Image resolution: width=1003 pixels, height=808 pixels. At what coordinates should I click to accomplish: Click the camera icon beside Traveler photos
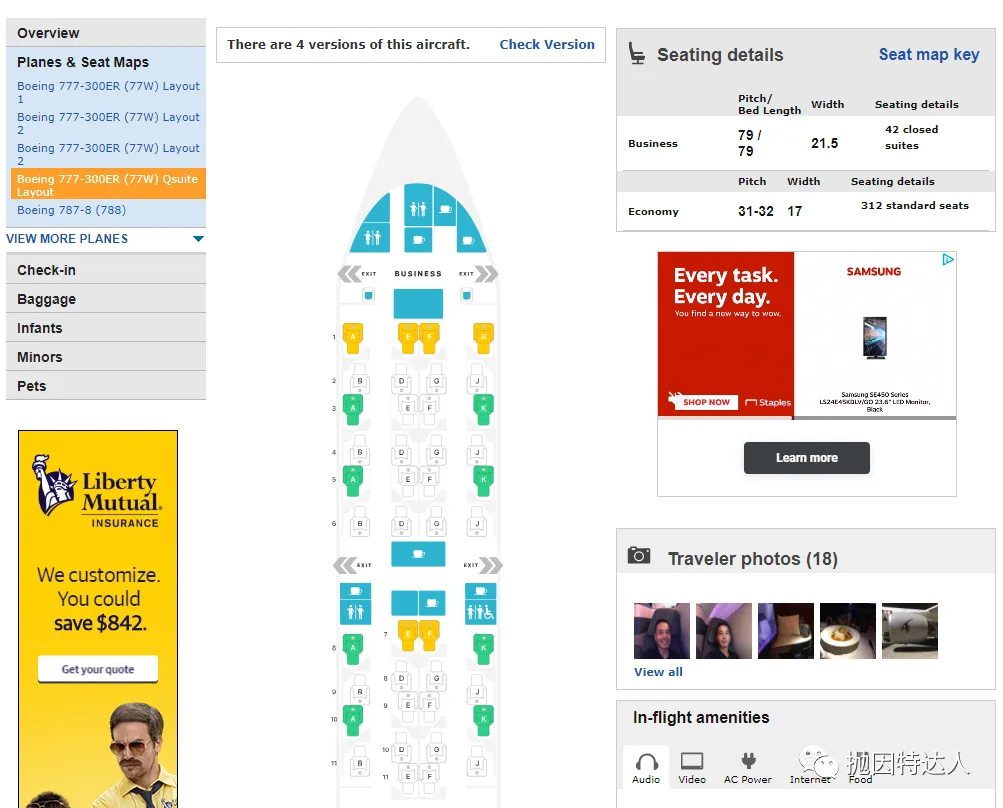coord(639,556)
